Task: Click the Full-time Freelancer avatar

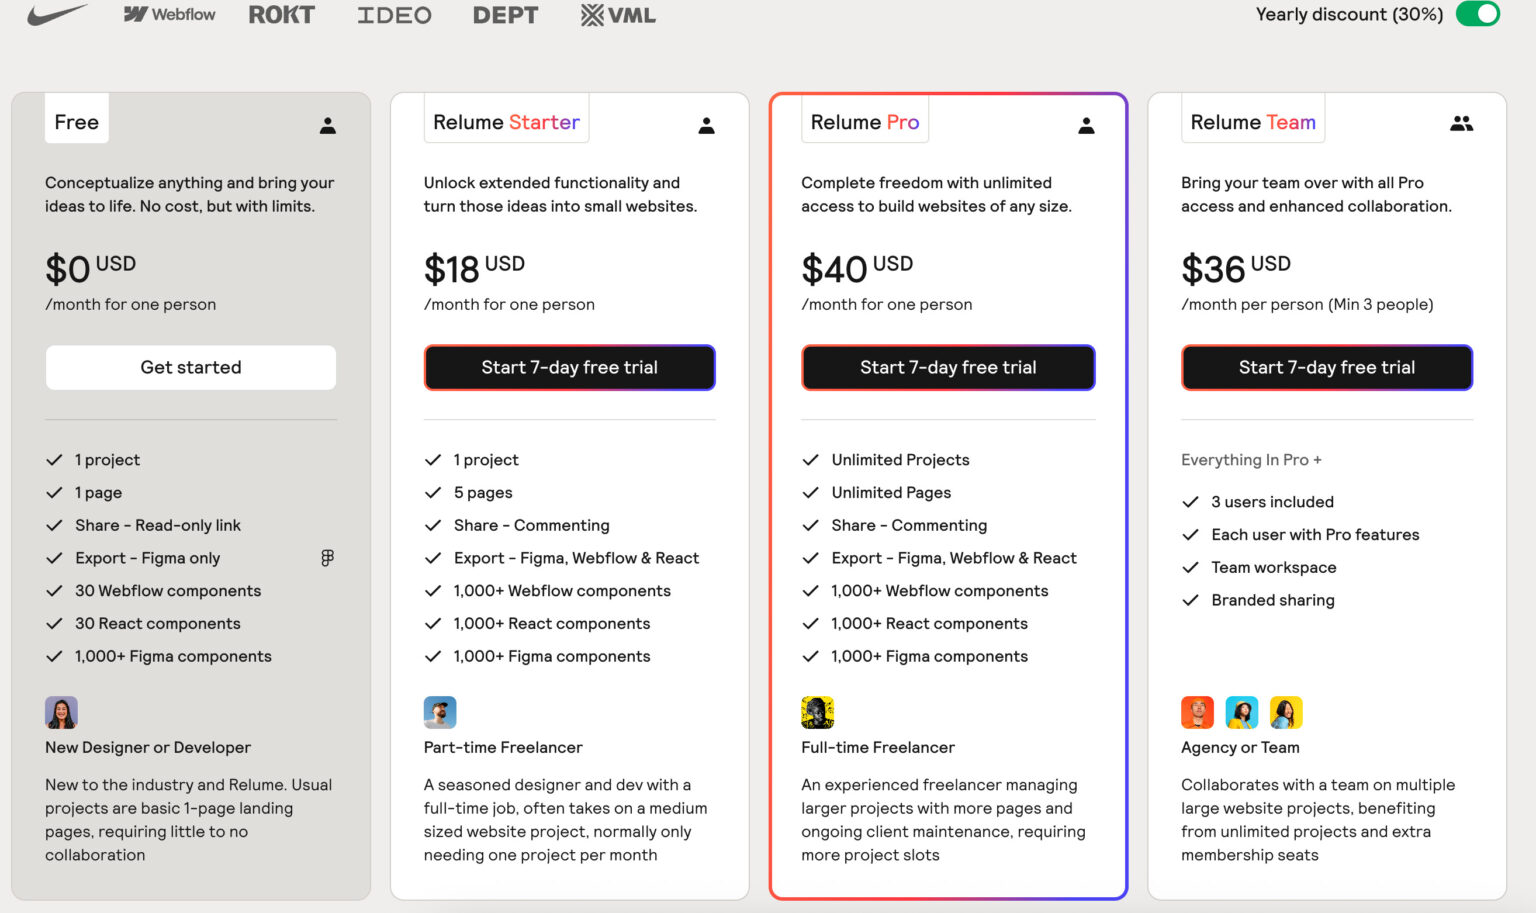Action: (x=818, y=712)
